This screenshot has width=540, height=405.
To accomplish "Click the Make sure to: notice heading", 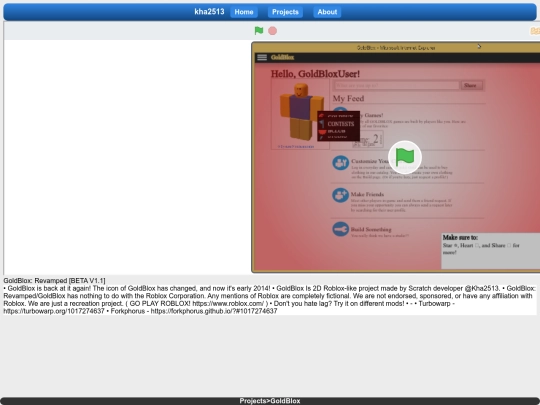I will point(460,237).
